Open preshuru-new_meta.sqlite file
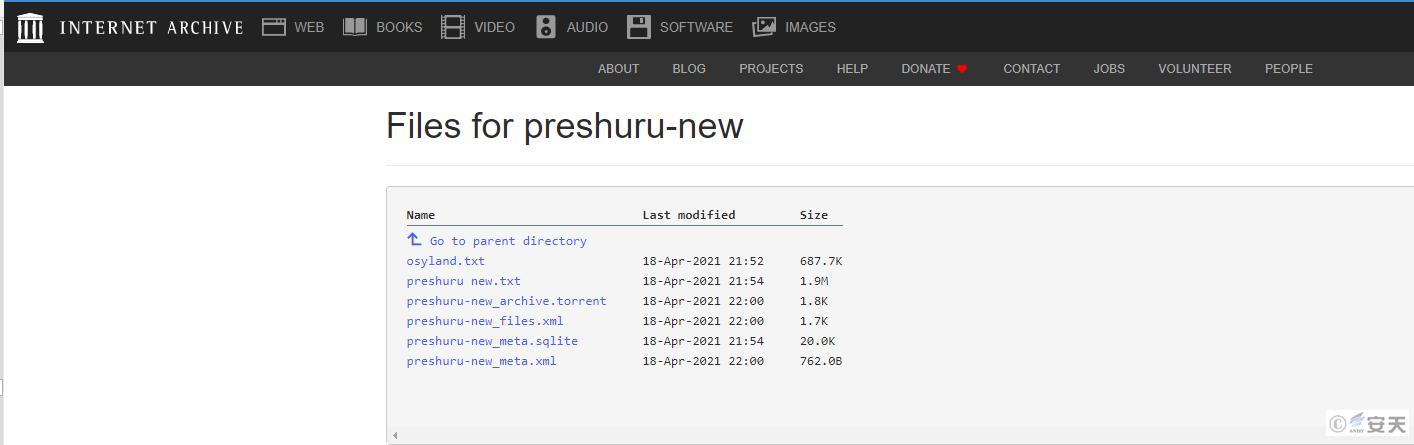 pyautogui.click(x=492, y=341)
